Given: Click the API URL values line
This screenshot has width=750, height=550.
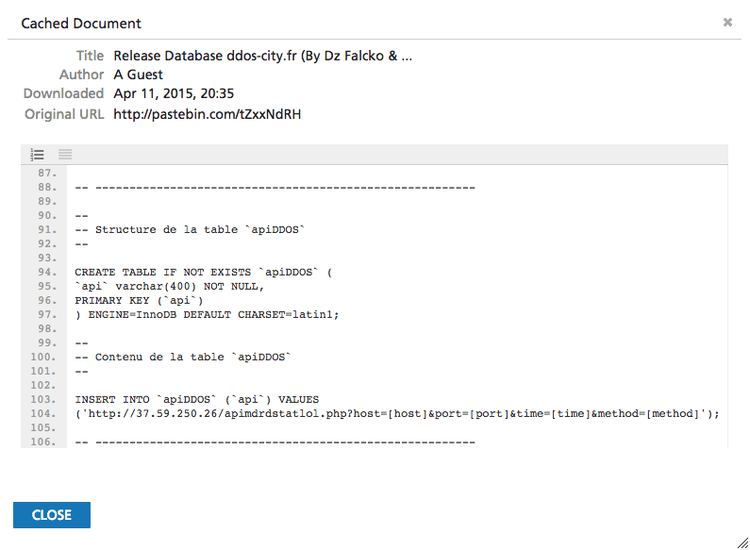Looking at the screenshot, I should (x=397, y=413).
